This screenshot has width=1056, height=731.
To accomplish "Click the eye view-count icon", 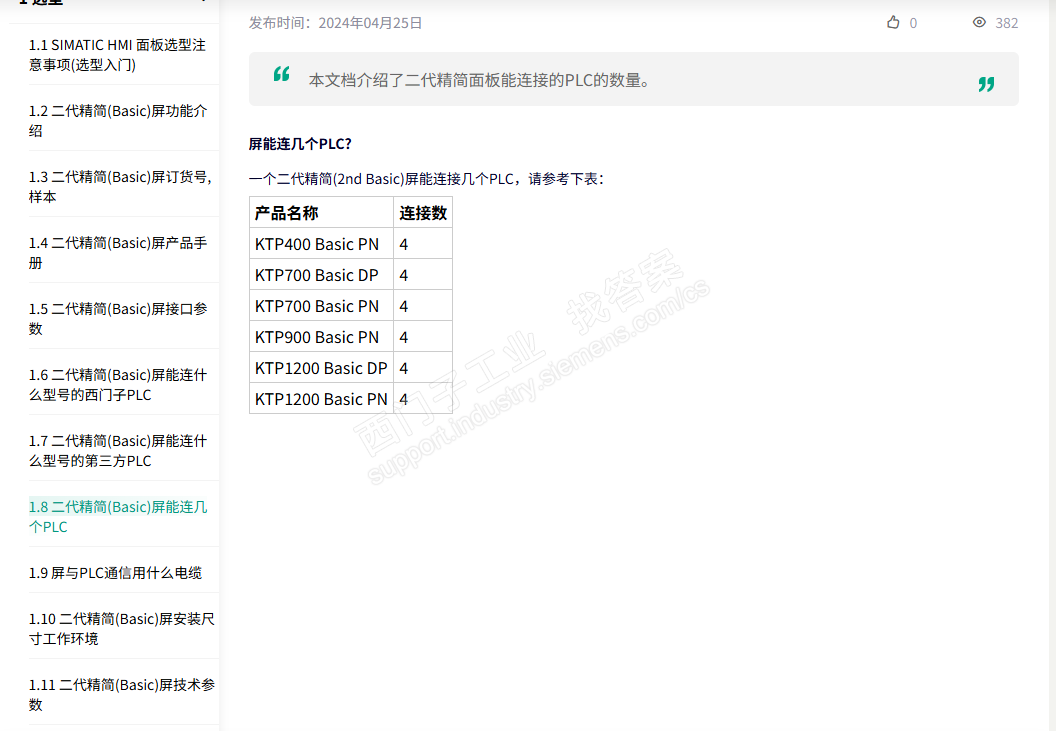I will [x=979, y=22].
